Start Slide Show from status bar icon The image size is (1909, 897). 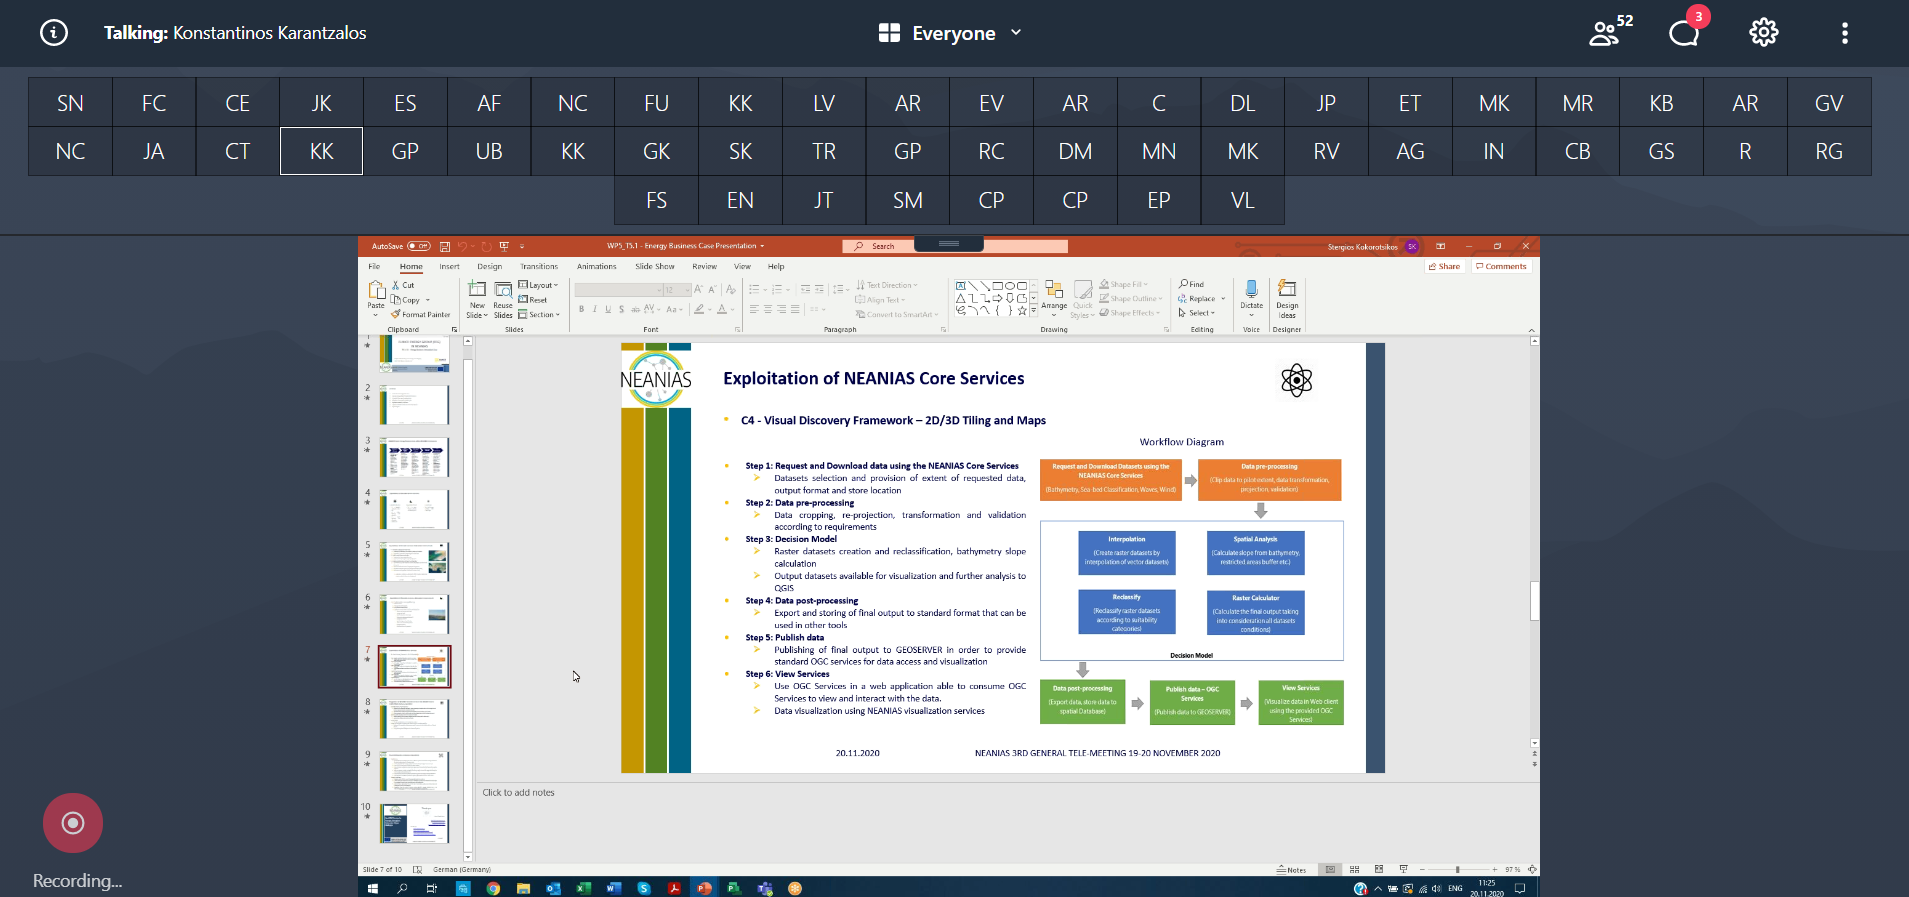[1403, 869]
